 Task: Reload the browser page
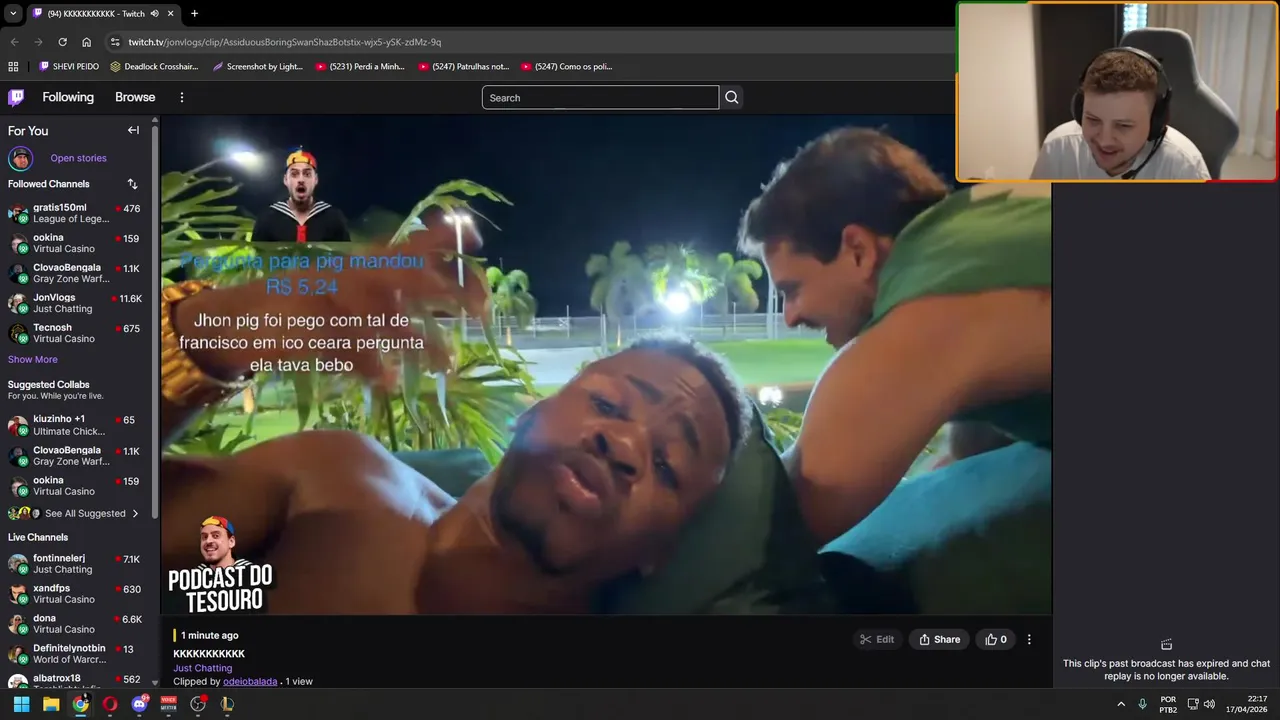click(x=62, y=42)
